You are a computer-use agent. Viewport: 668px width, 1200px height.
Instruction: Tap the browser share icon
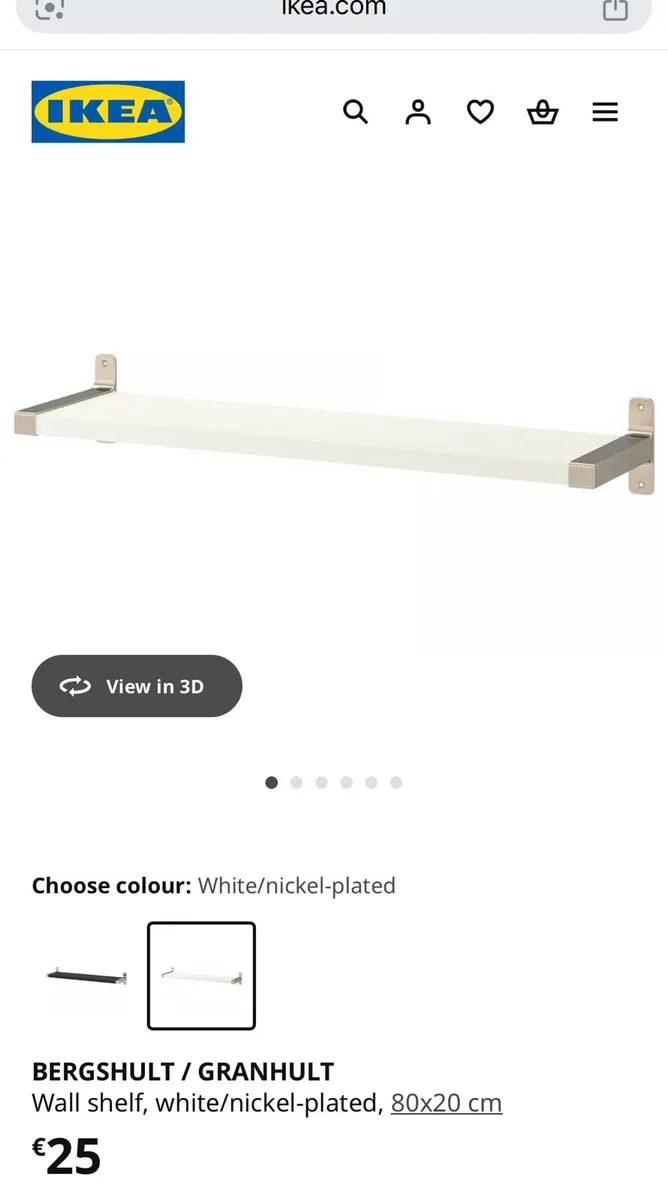(x=616, y=10)
